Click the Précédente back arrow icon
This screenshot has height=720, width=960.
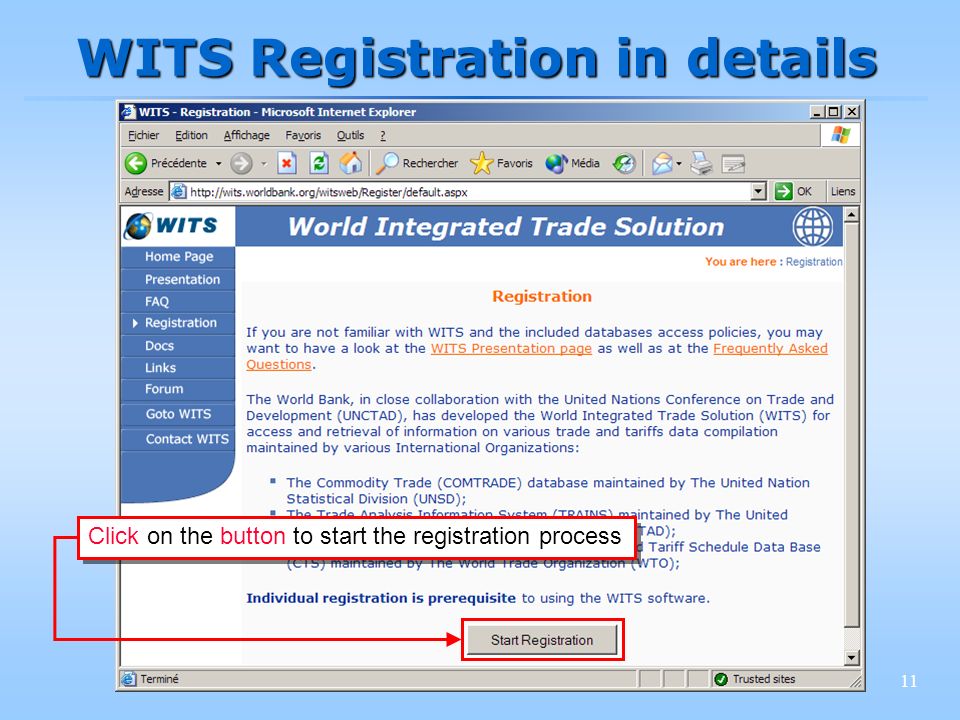135,163
